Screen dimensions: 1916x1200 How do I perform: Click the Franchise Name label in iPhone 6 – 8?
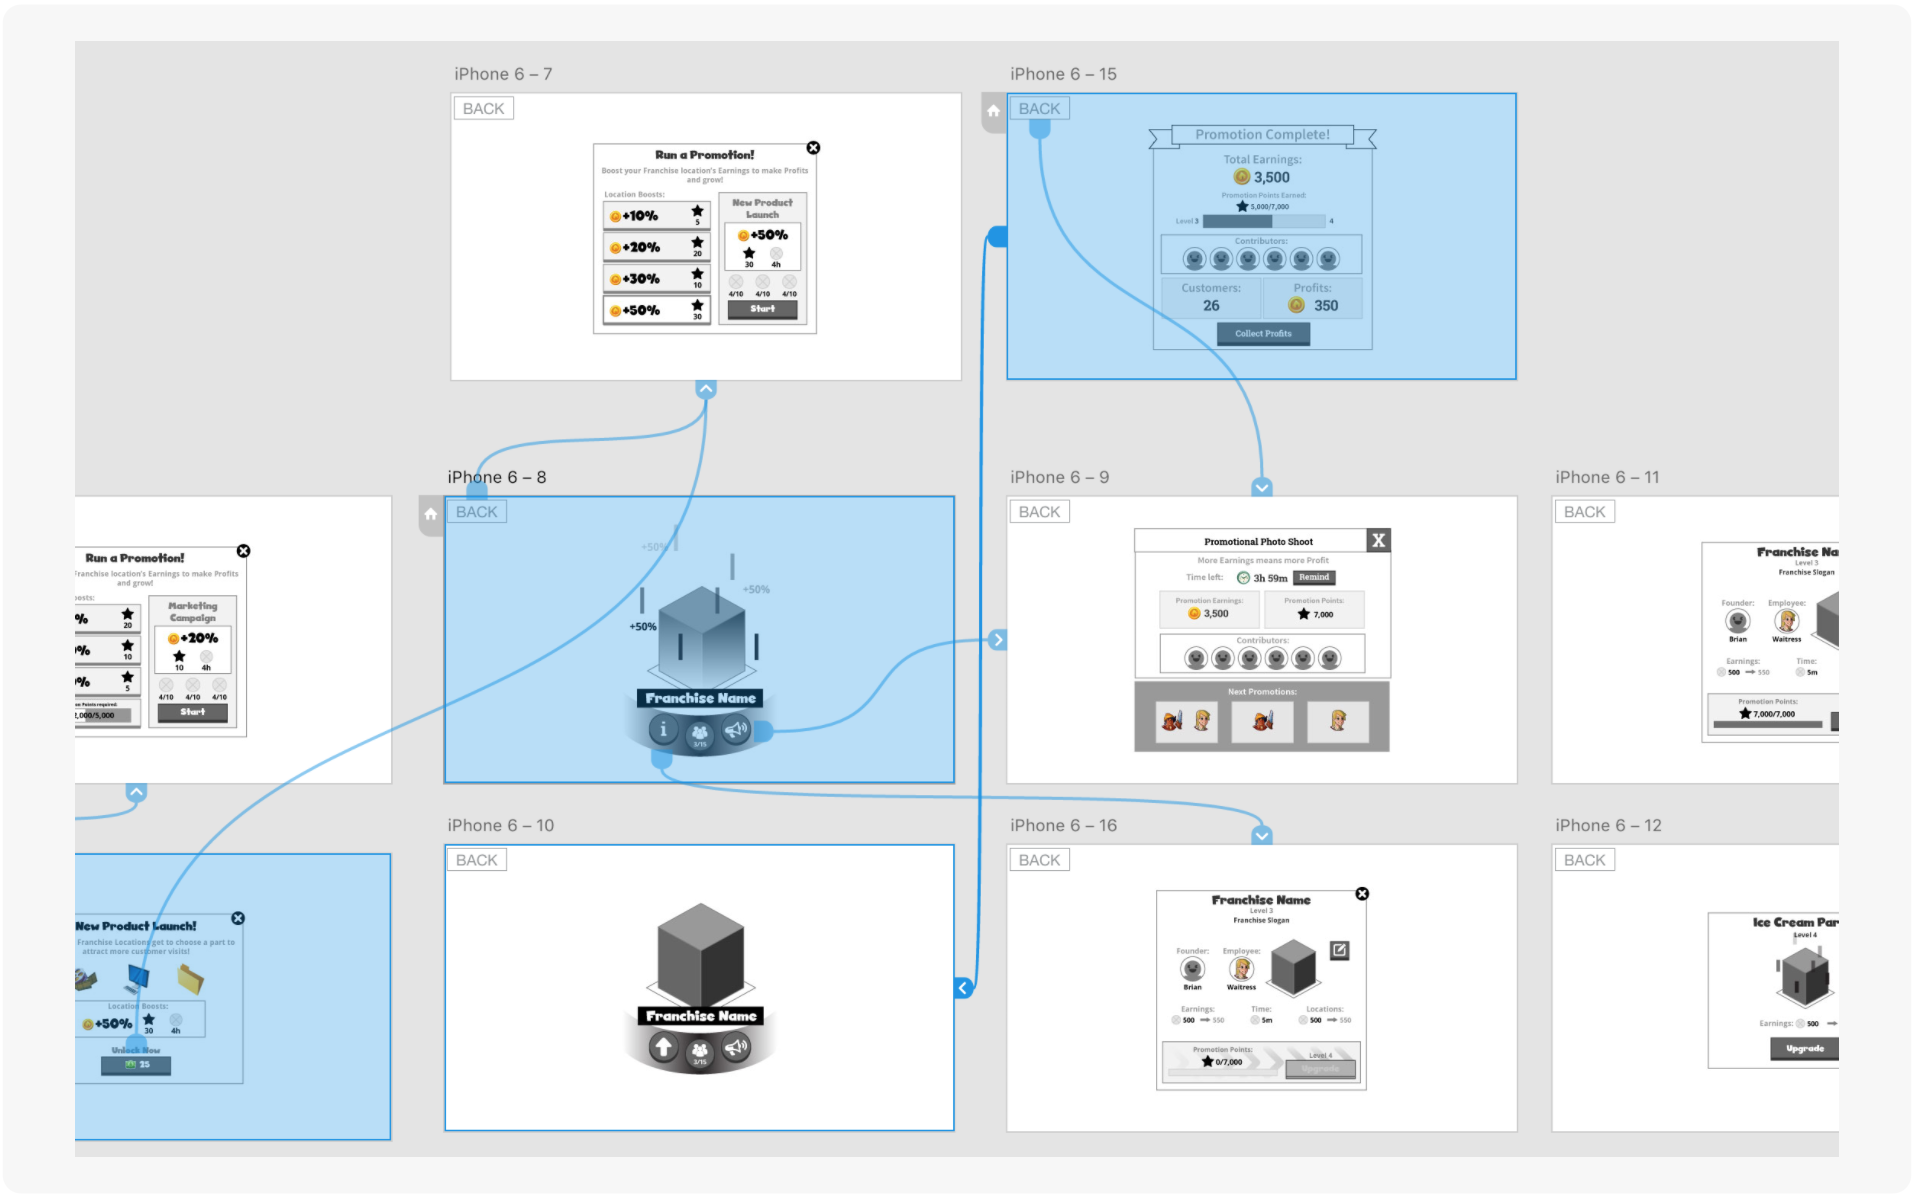tap(700, 698)
